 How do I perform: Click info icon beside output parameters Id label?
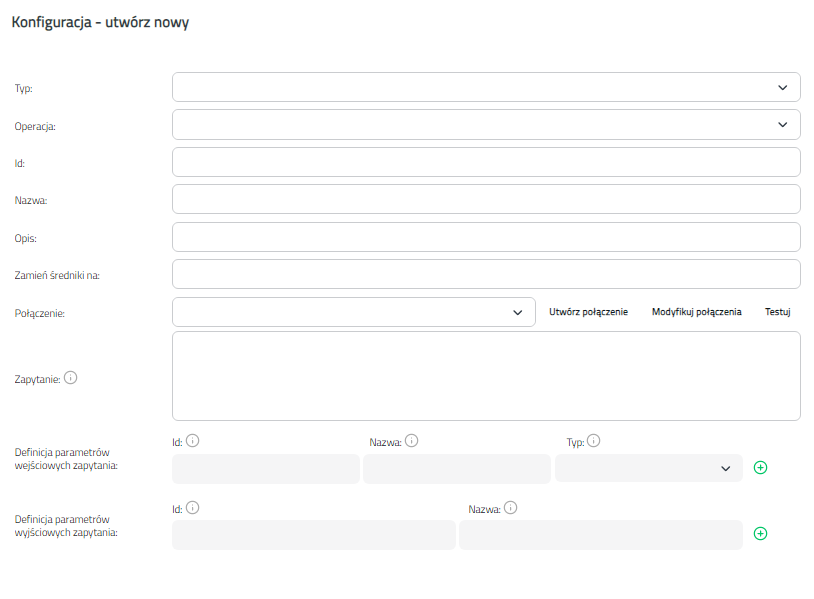coord(193,508)
